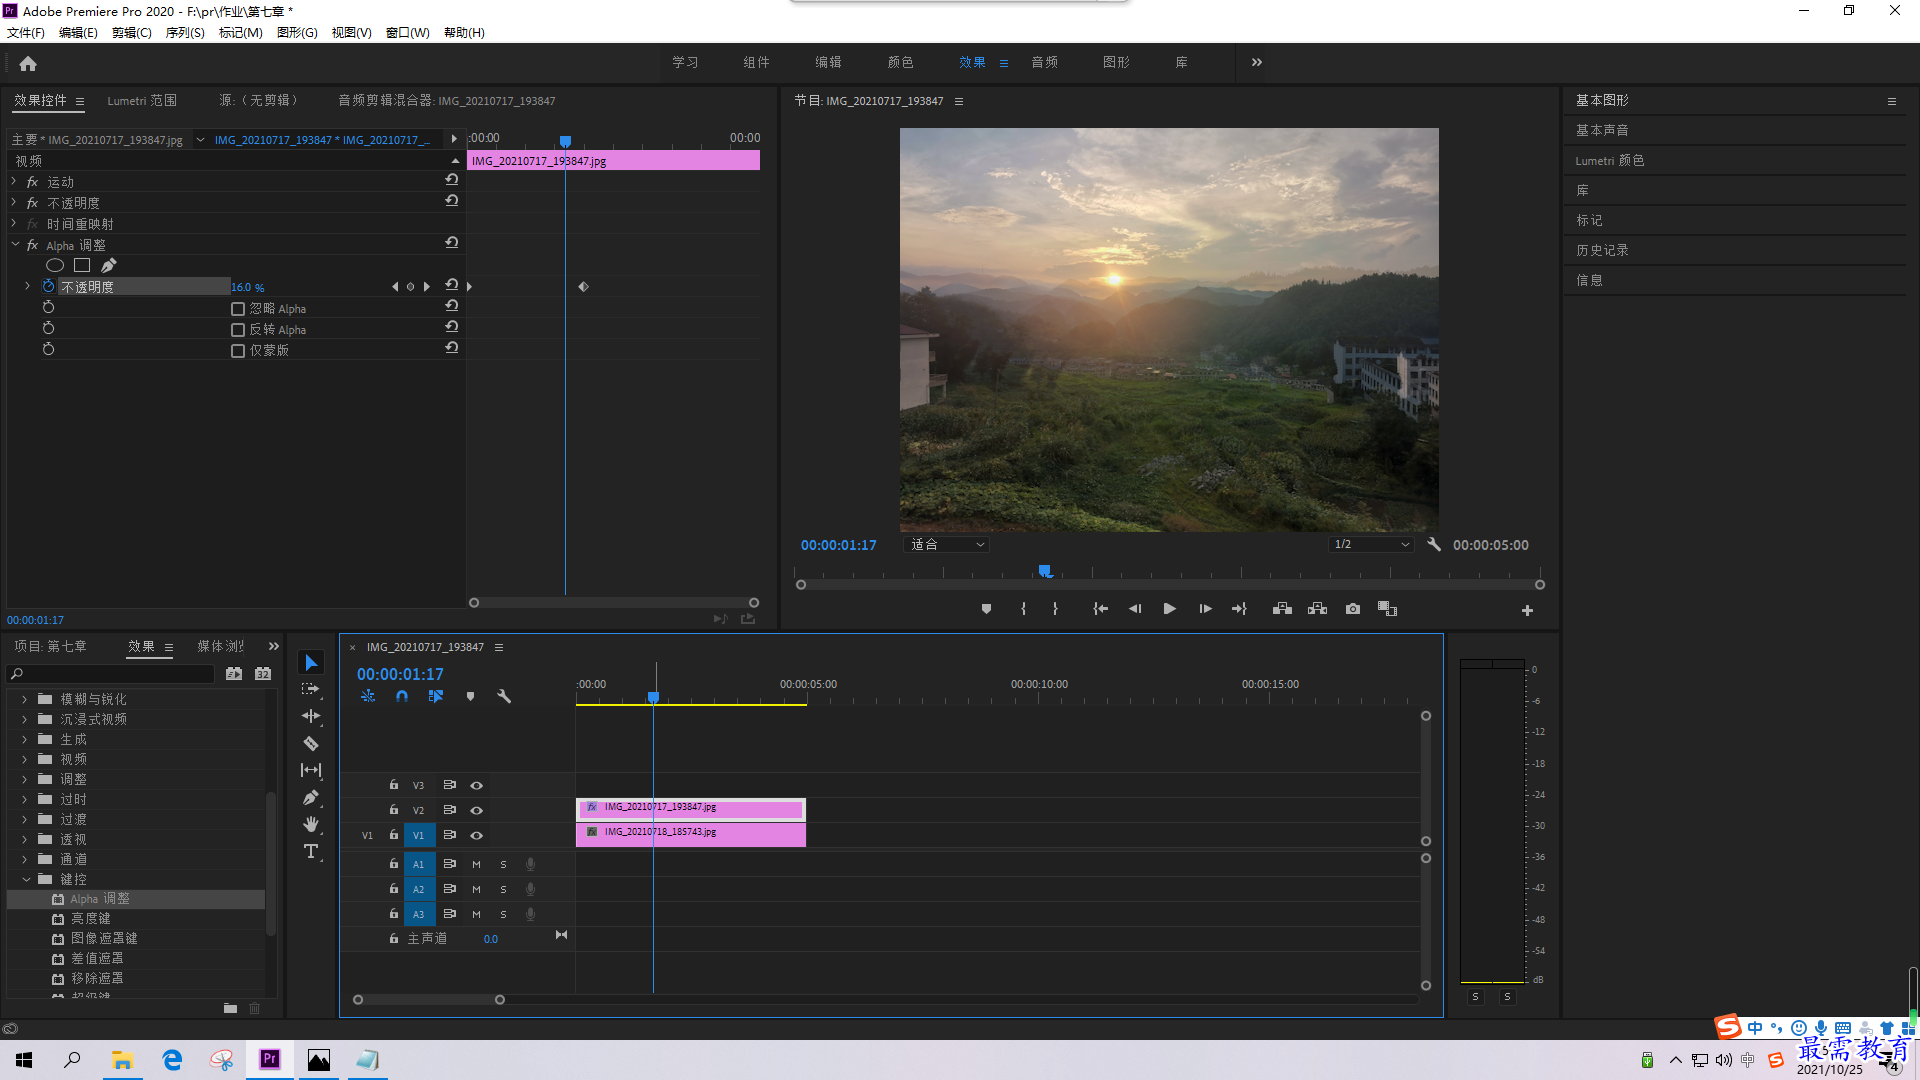The width and height of the screenshot is (1920, 1080).
Task: Create ellipse mask for Alpha 调整
Action: [55, 265]
